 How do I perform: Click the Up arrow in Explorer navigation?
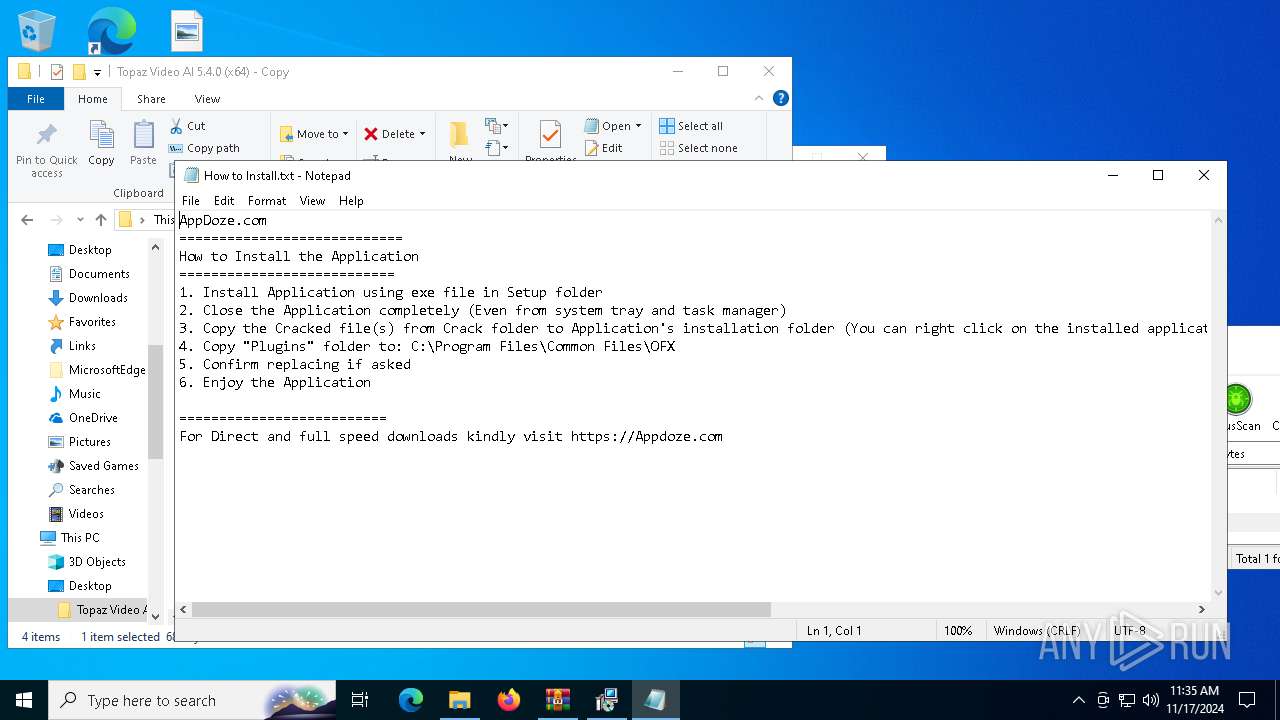coord(100,220)
